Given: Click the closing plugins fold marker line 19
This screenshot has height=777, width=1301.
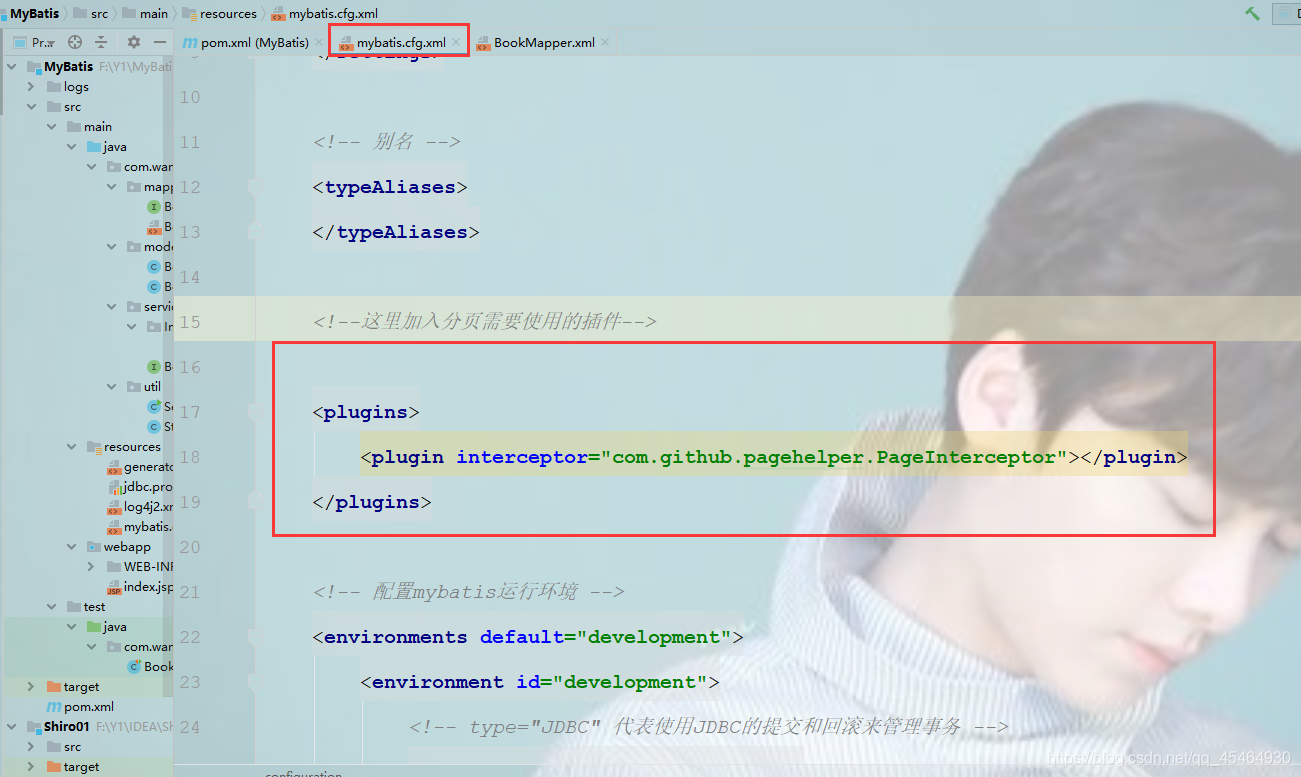Looking at the screenshot, I should point(256,502).
